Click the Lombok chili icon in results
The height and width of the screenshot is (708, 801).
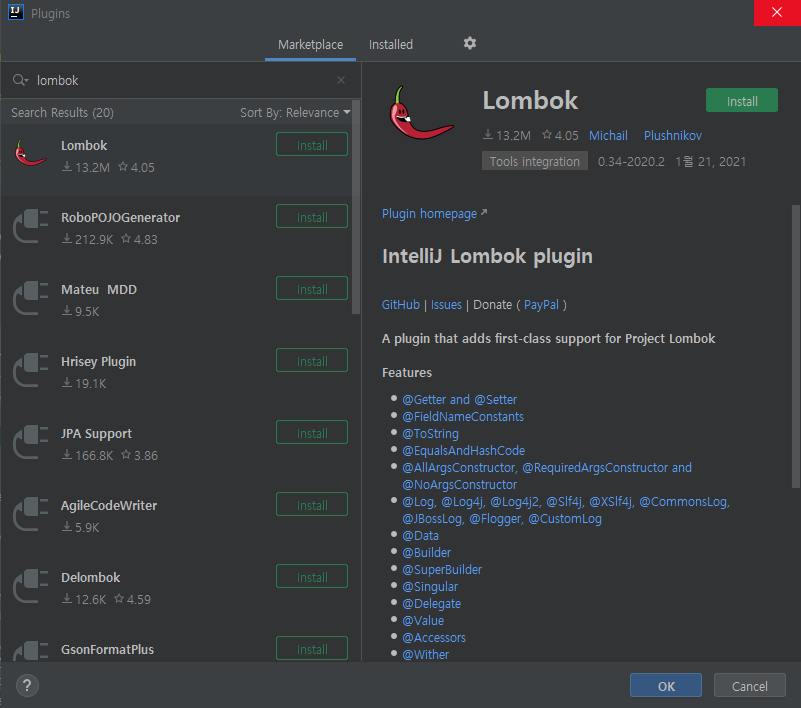31,153
